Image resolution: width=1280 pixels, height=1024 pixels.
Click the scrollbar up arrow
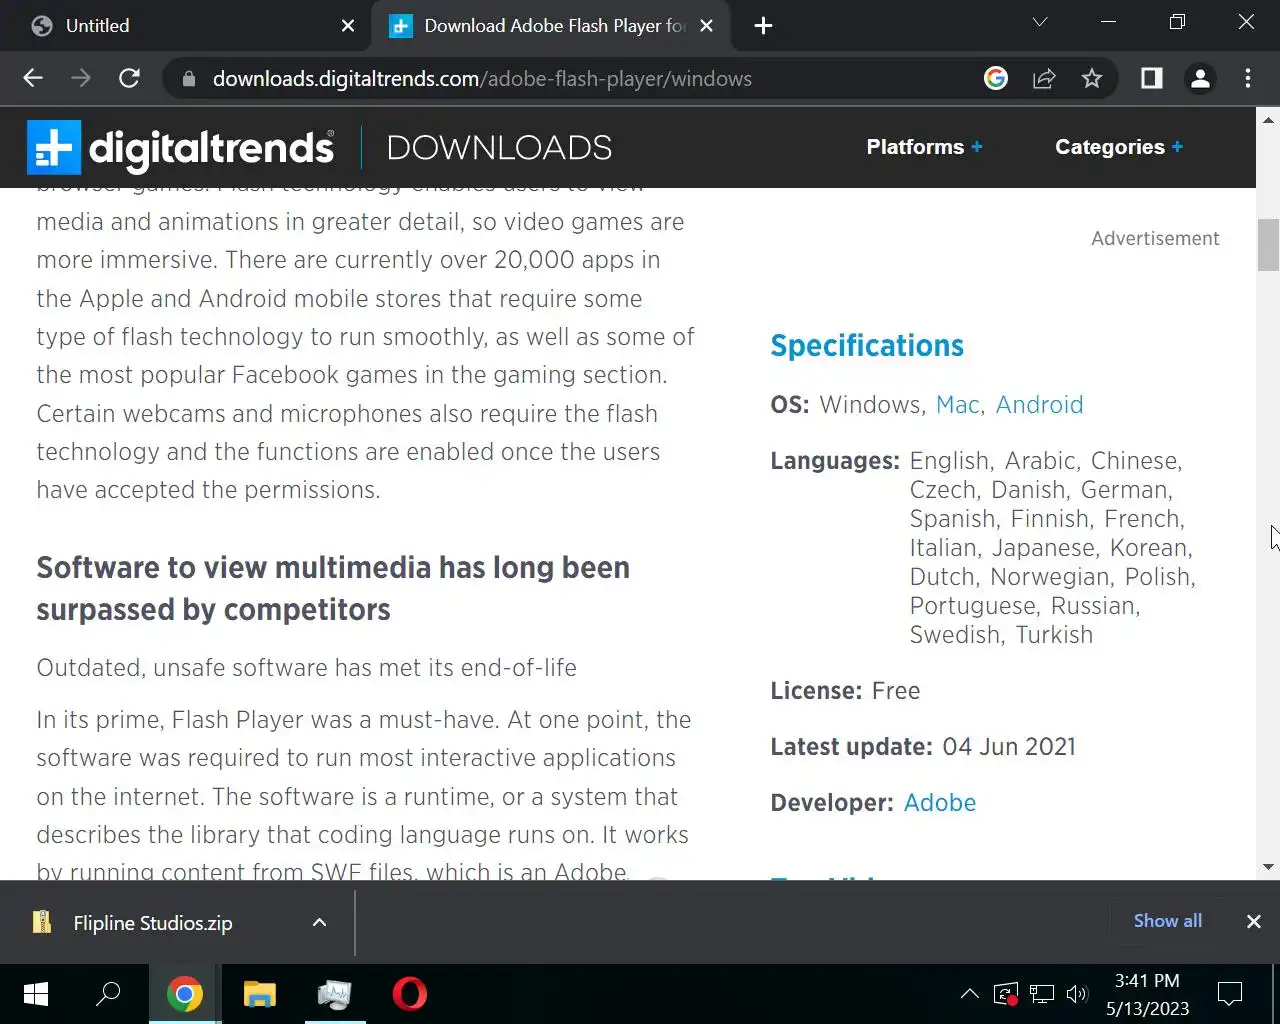click(x=1268, y=118)
